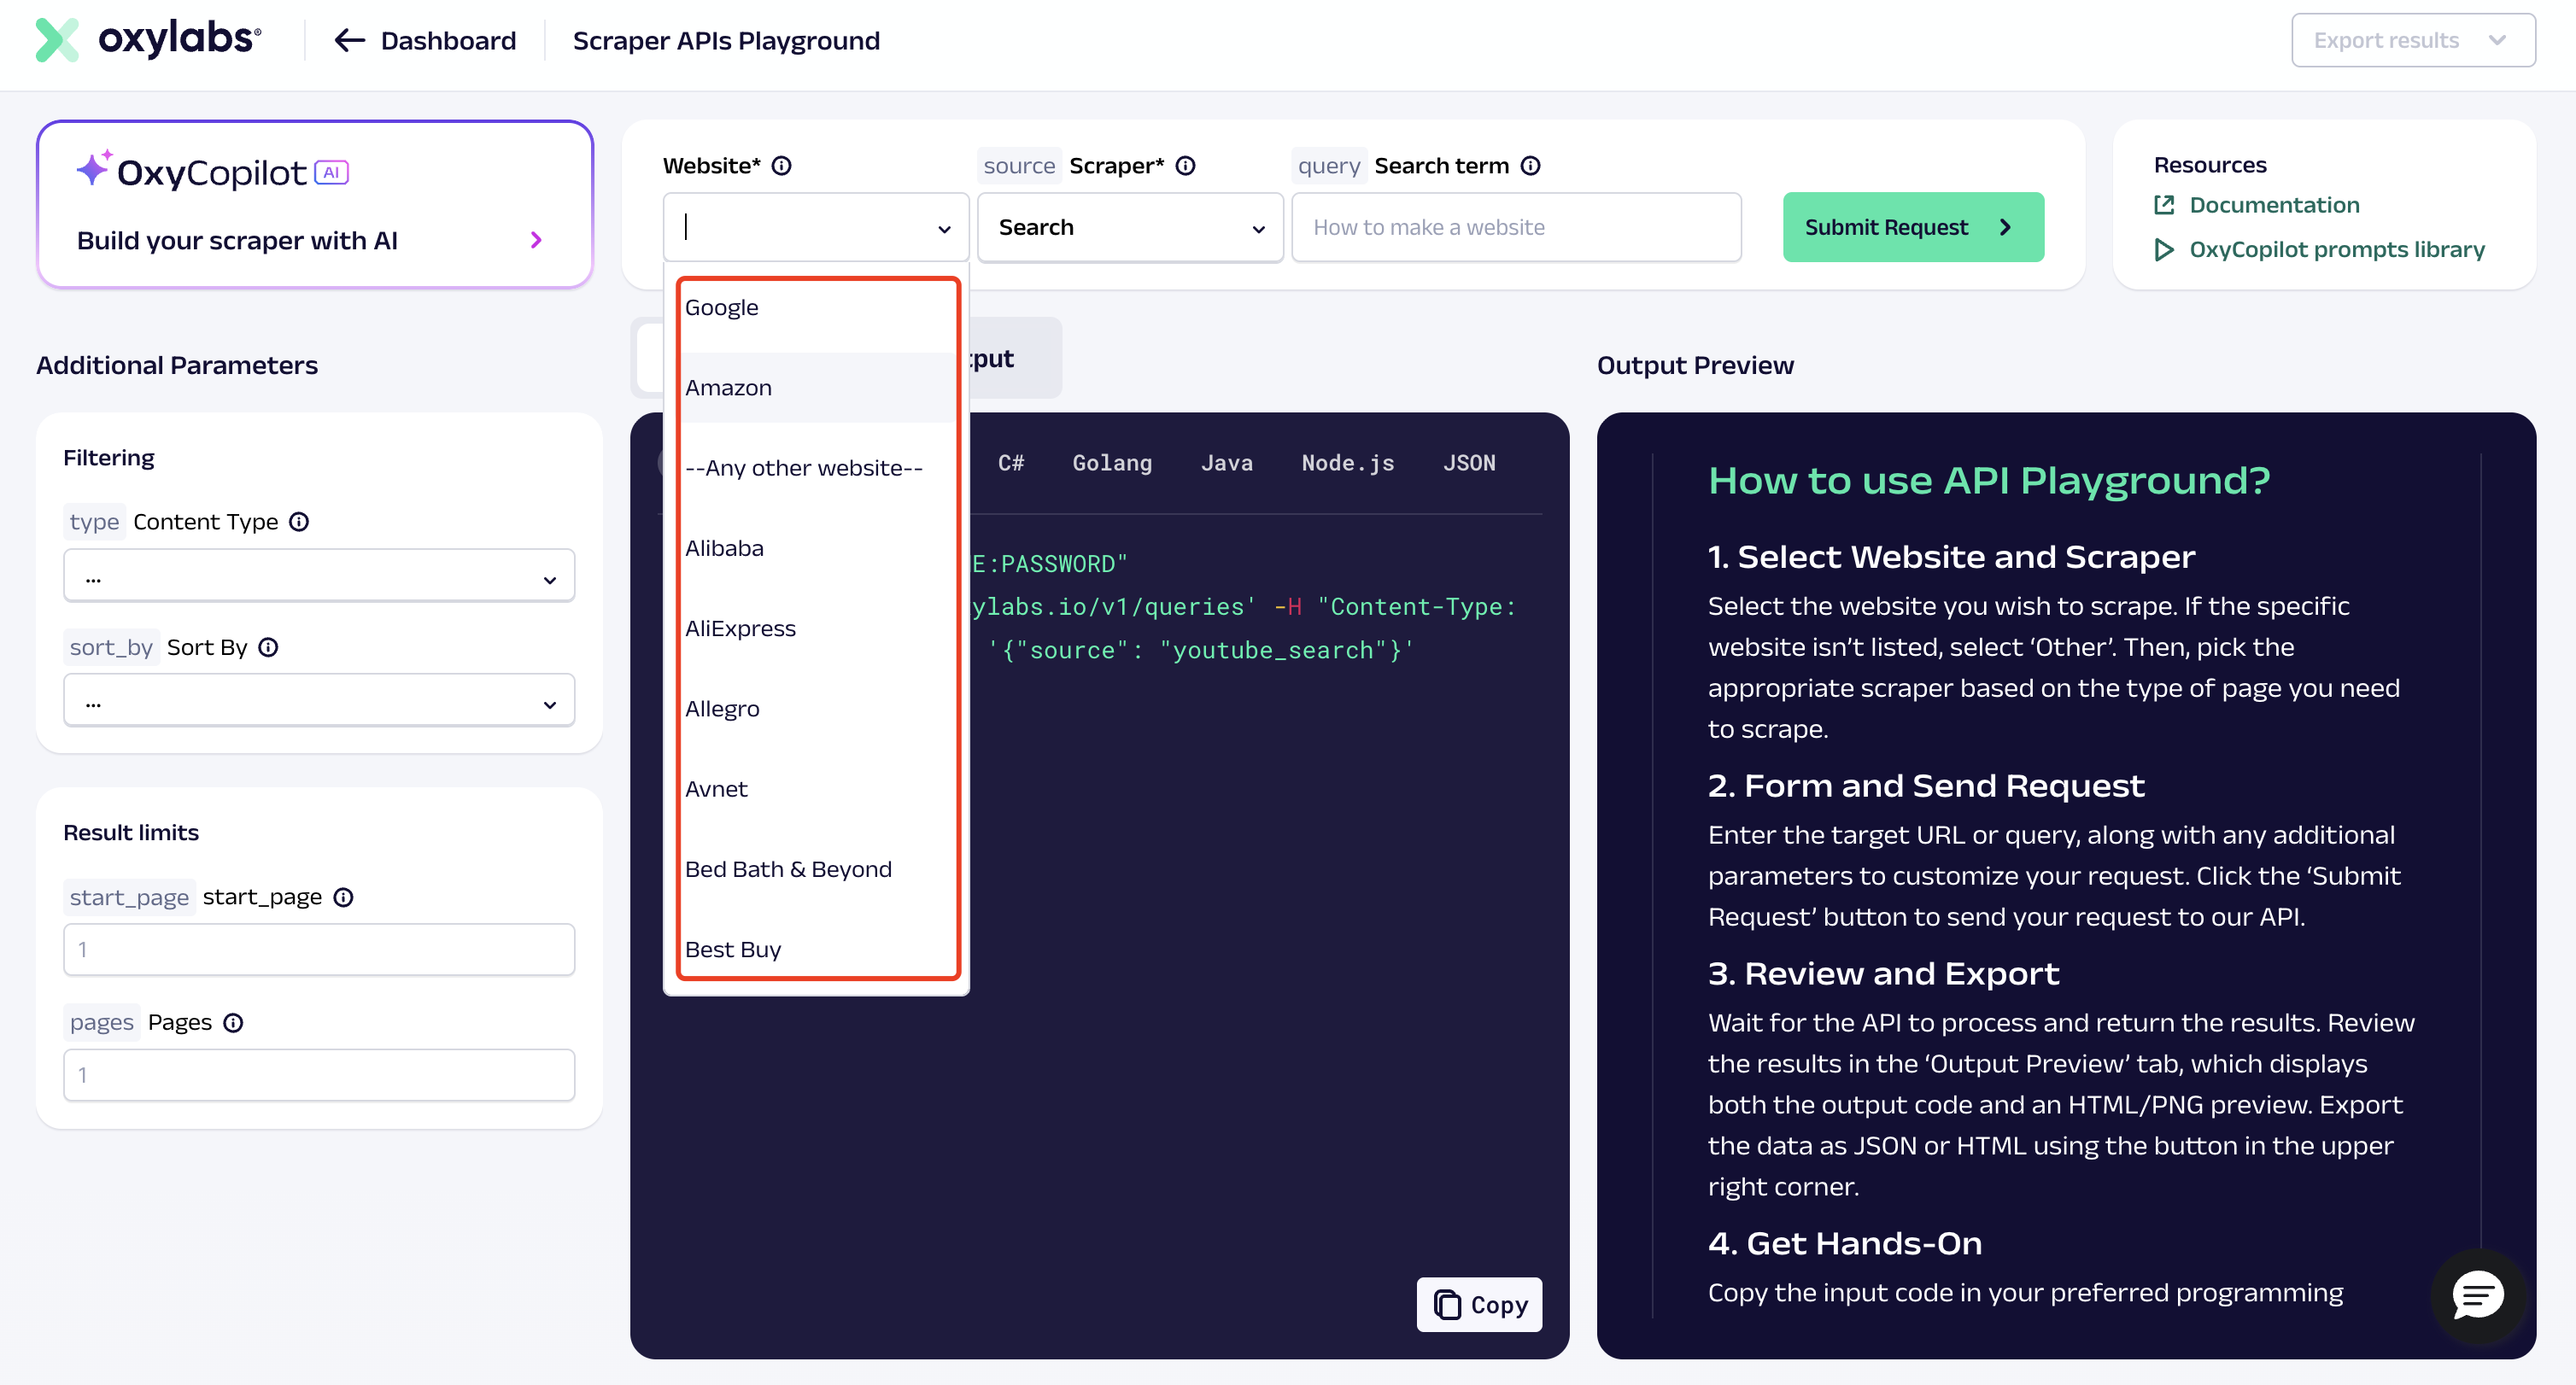
Task: Open the OxyCopilot prompts library link
Action: (2336, 250)
